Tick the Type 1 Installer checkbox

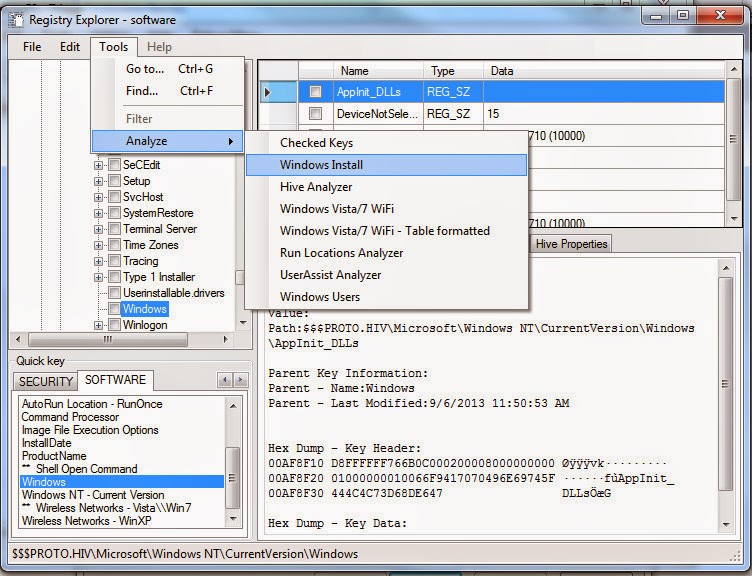point(115,277)
